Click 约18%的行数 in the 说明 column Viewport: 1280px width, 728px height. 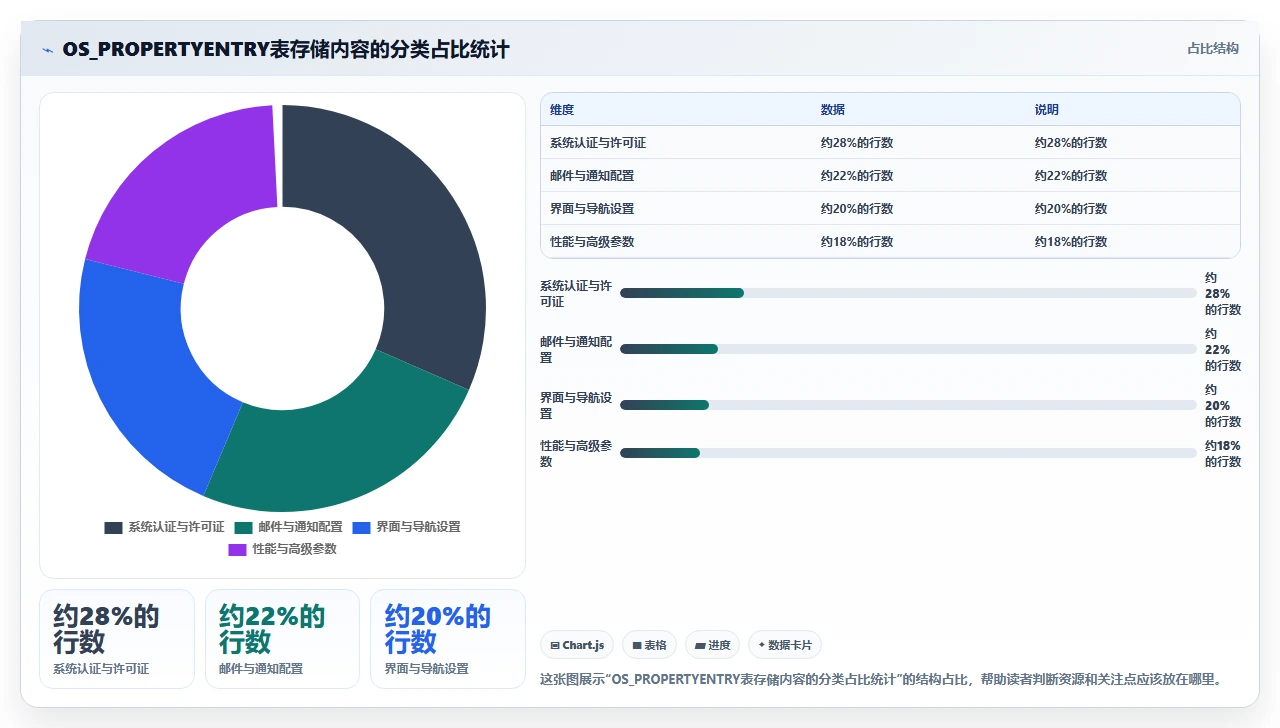(1071, 242)
